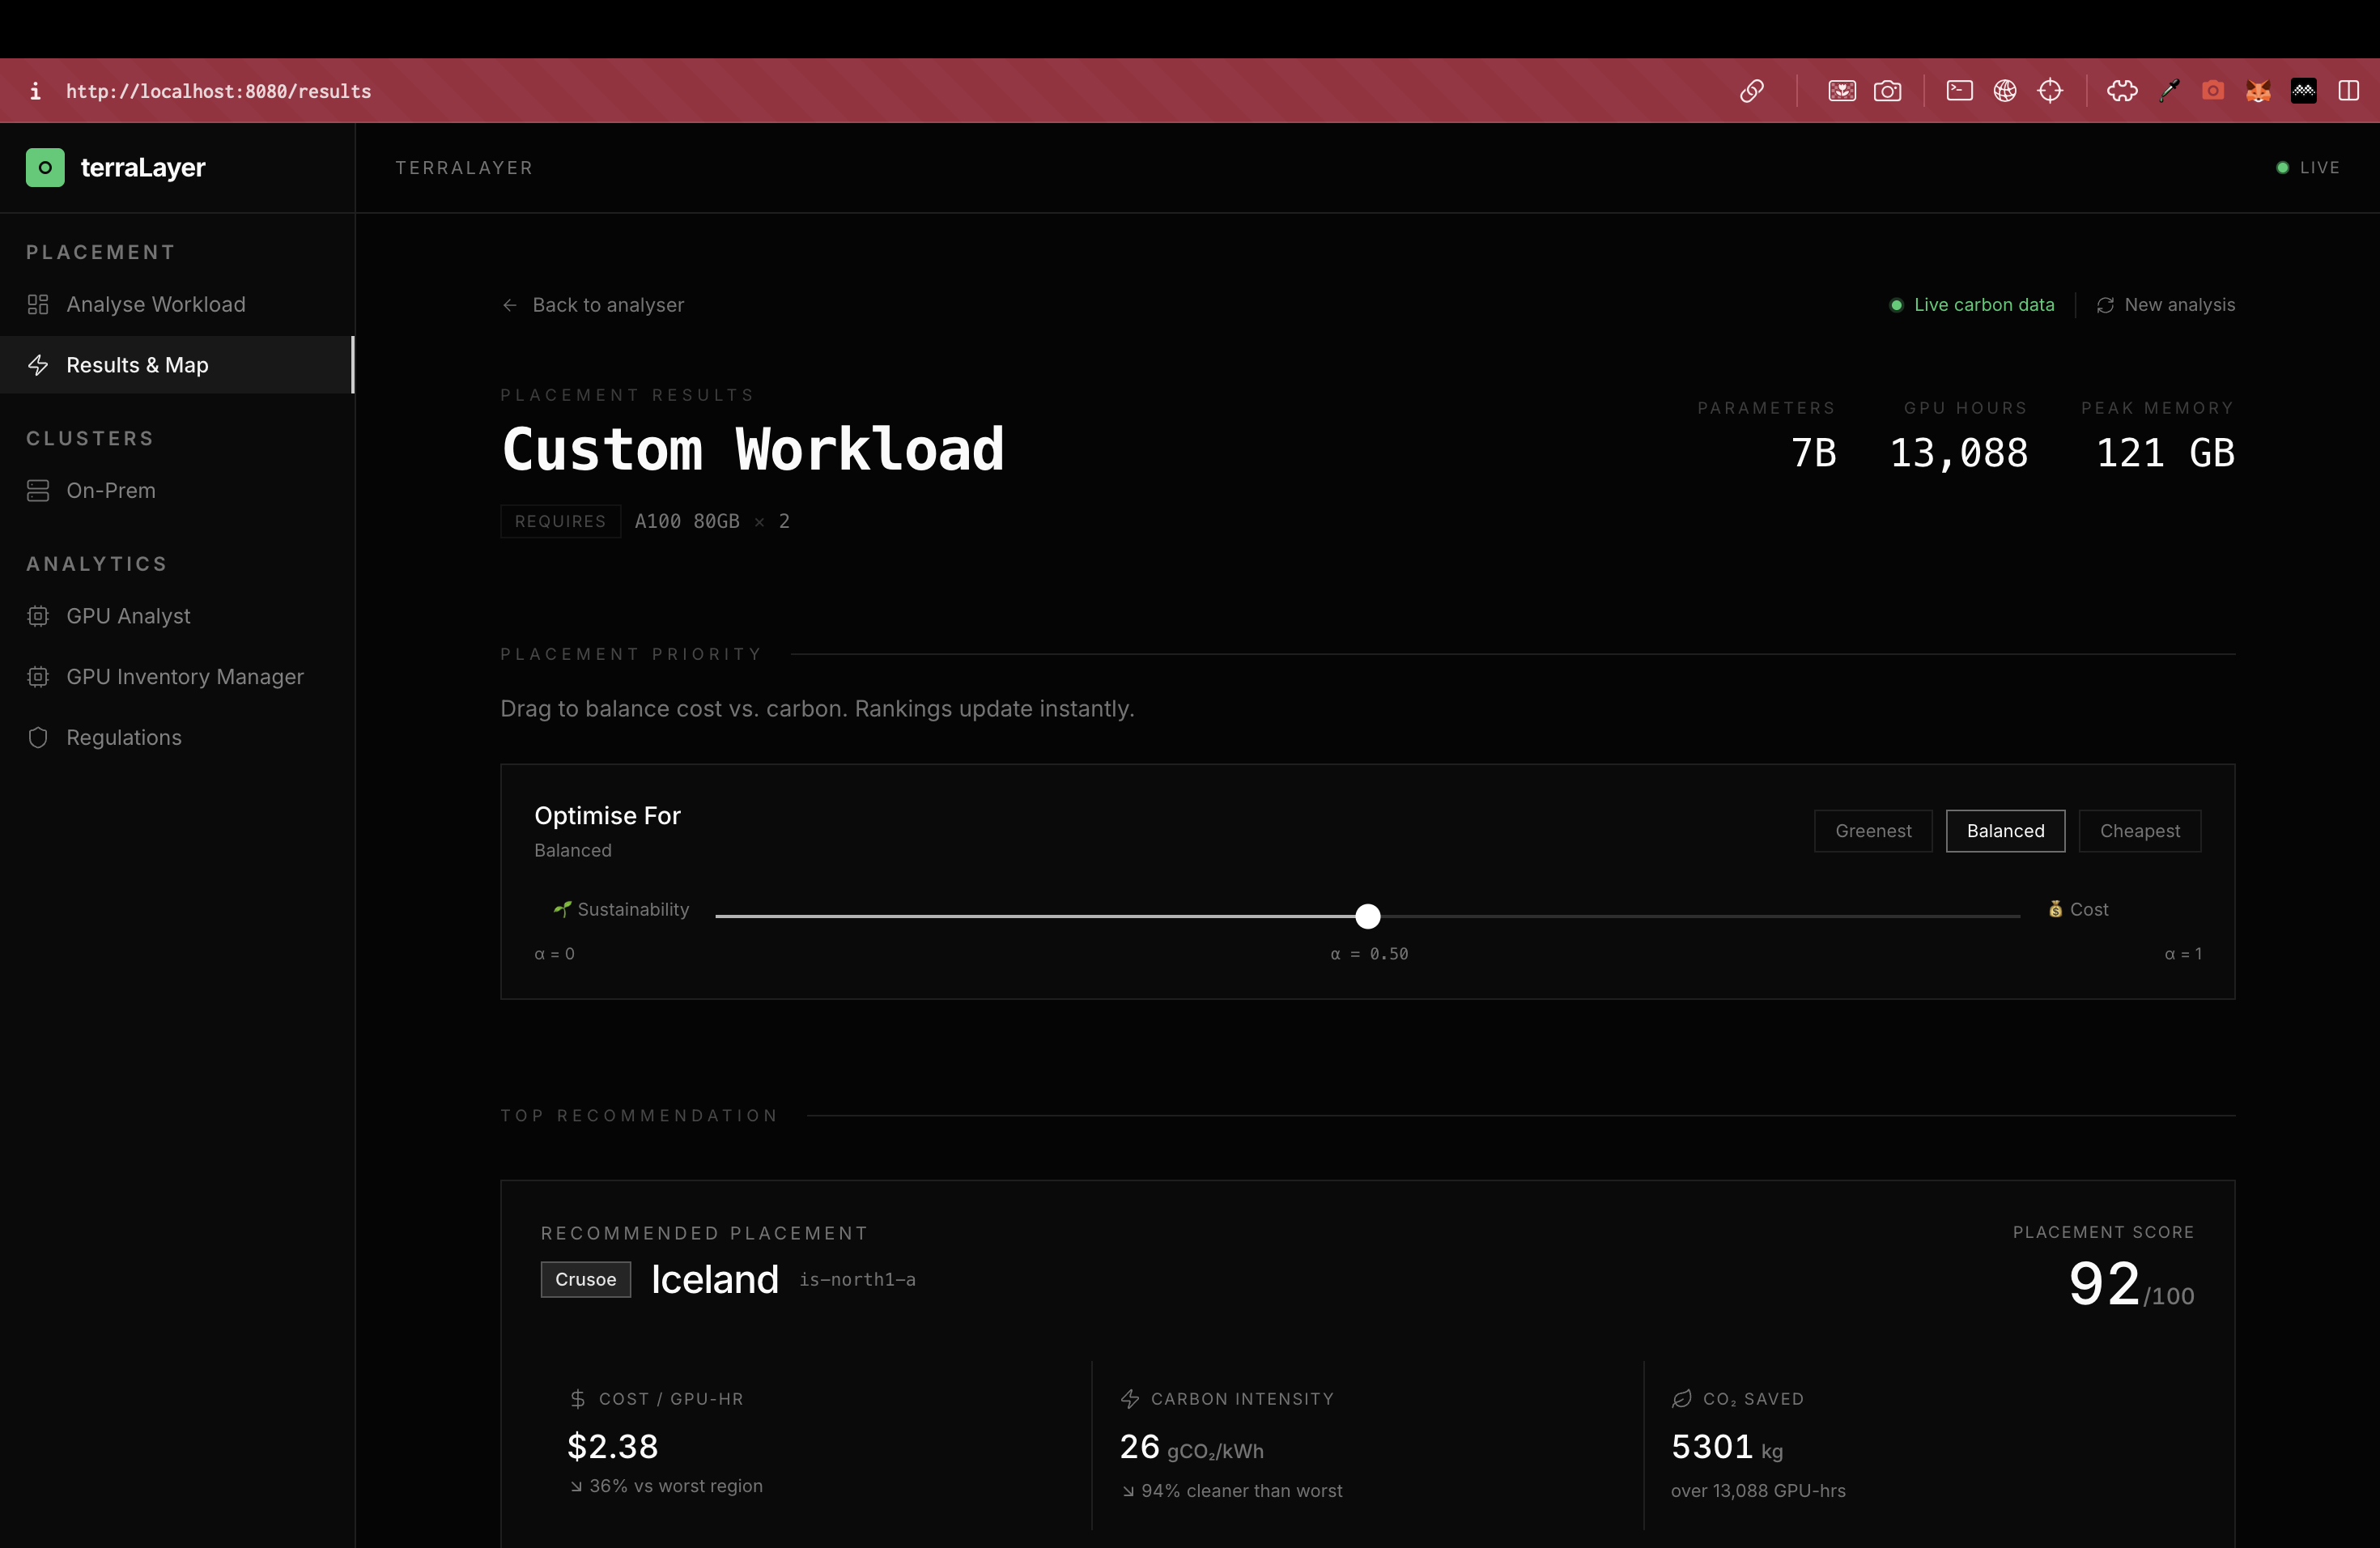Click the terraLayer green logo icon
This screenshot has width=2380, height=1548.
(45, 167)
